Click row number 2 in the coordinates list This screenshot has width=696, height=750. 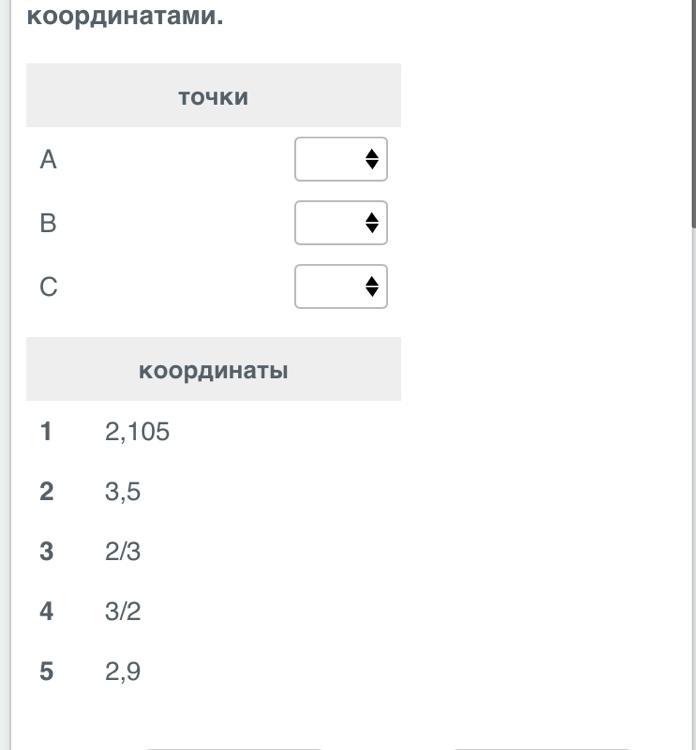[46, 492]
